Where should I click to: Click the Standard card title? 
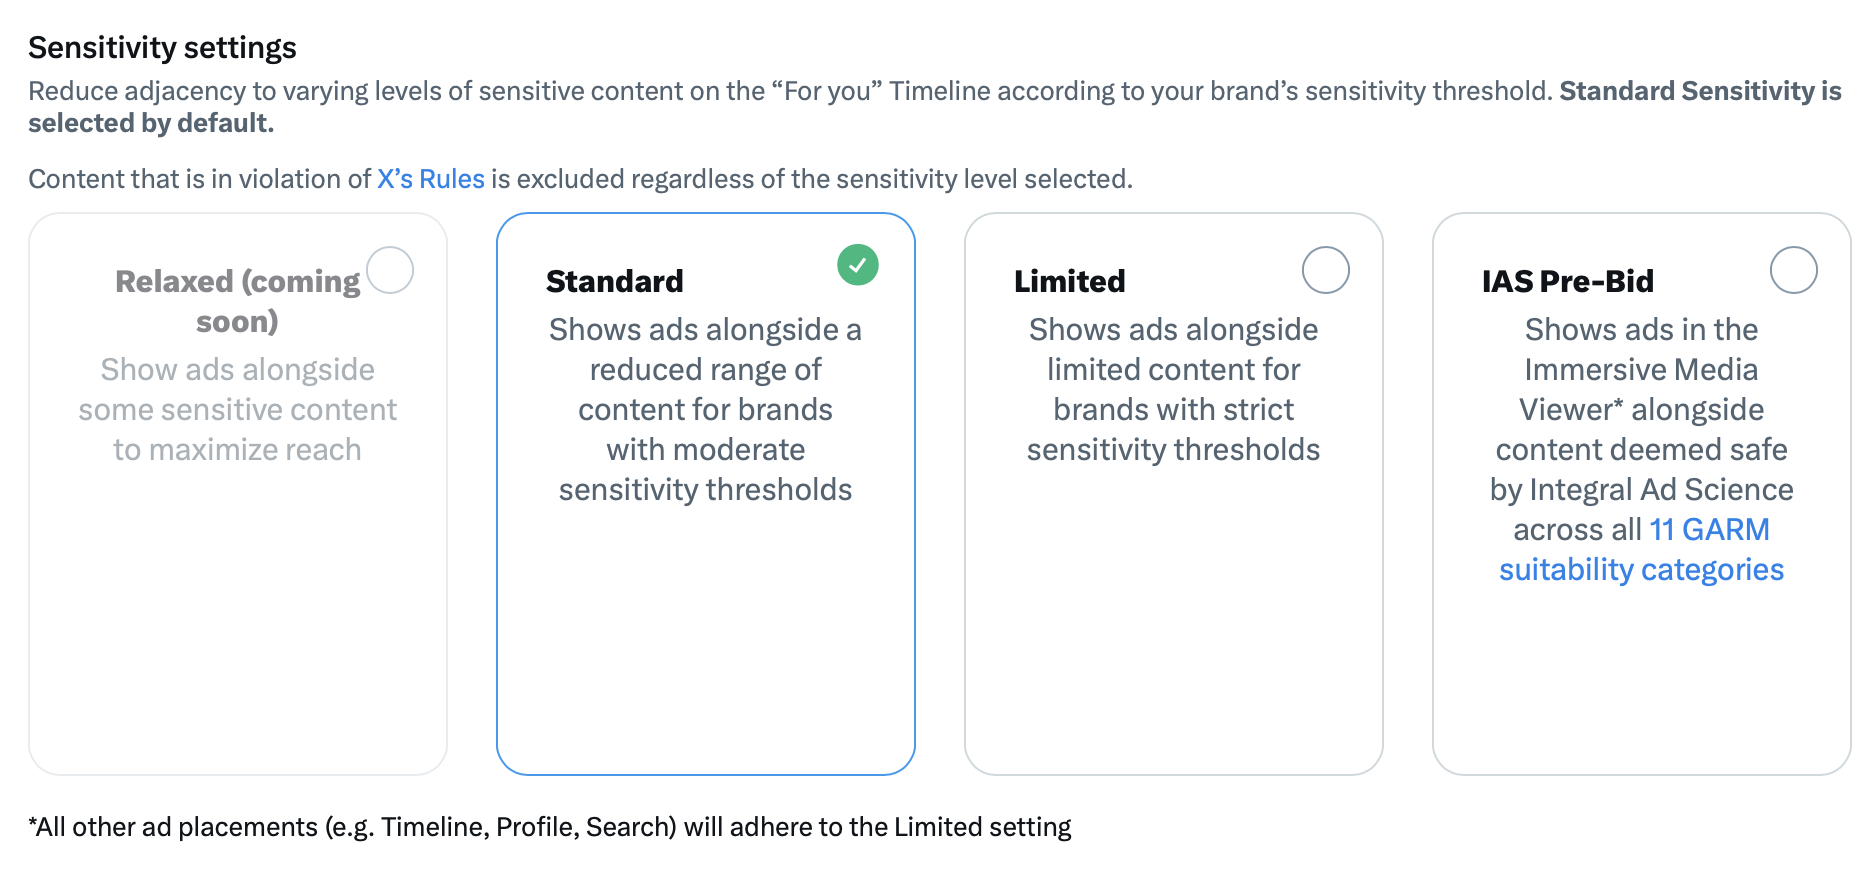coord(615,281)
